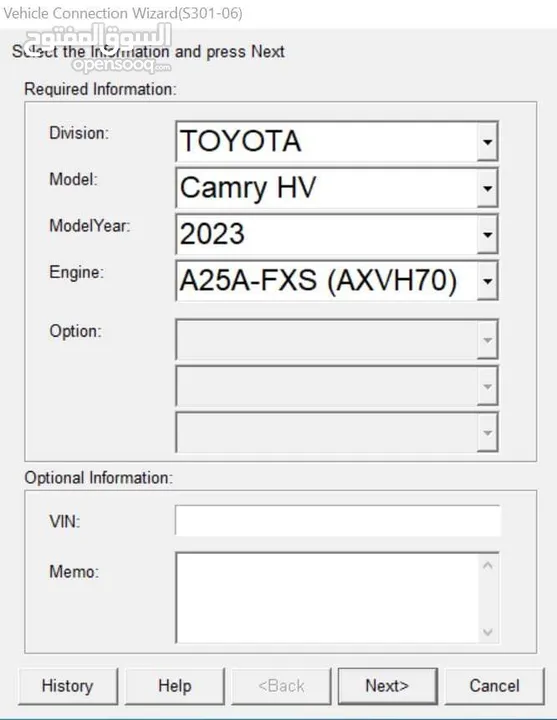Screen dimensions: 557x720
Task: Click the first Option dropdown arrow
Action: tap(487, 339)
